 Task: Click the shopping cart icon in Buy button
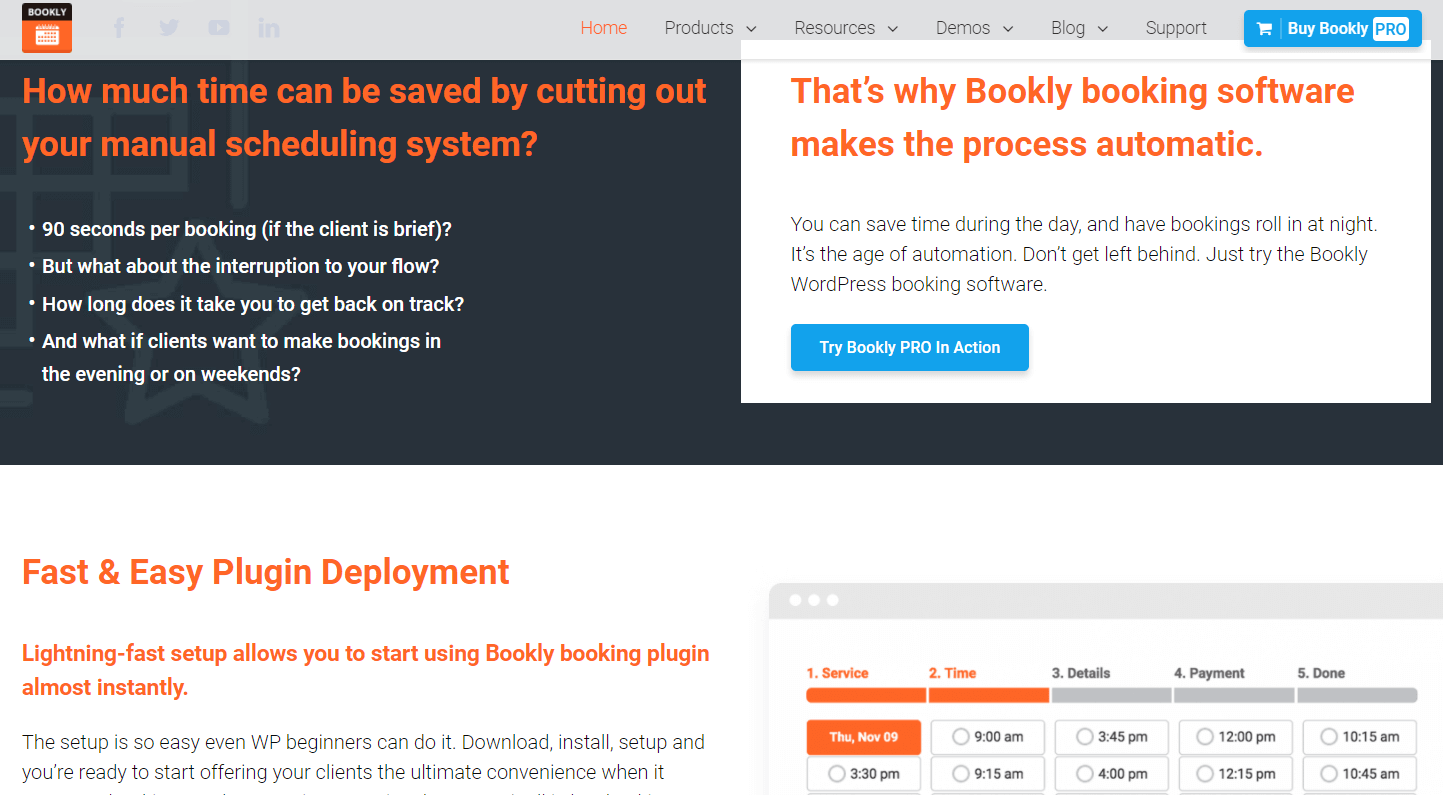(x=1264, y=29)
